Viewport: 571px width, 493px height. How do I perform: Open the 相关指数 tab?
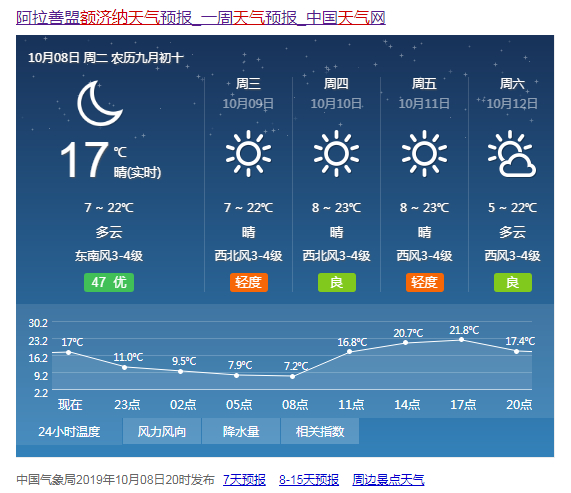click(320, 431)
